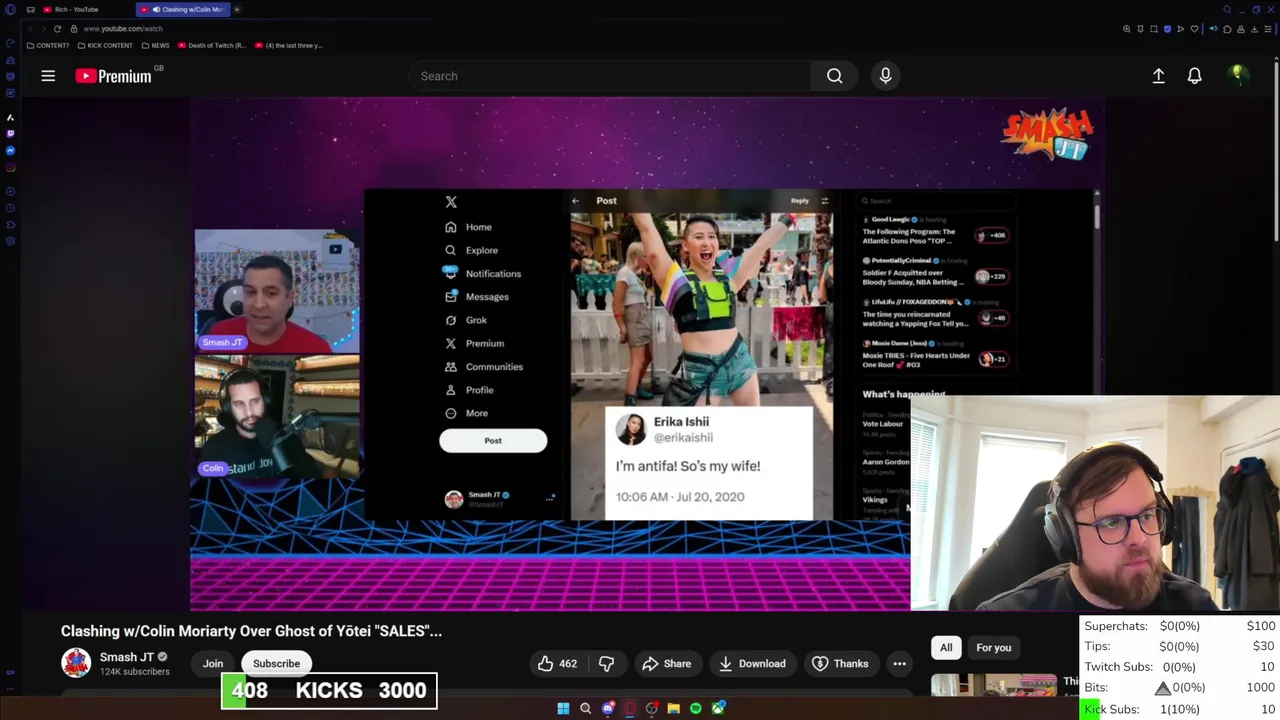Start voice search with the microphone
1280x720 pixels.
pyautogui.click(x=885, y=76)
